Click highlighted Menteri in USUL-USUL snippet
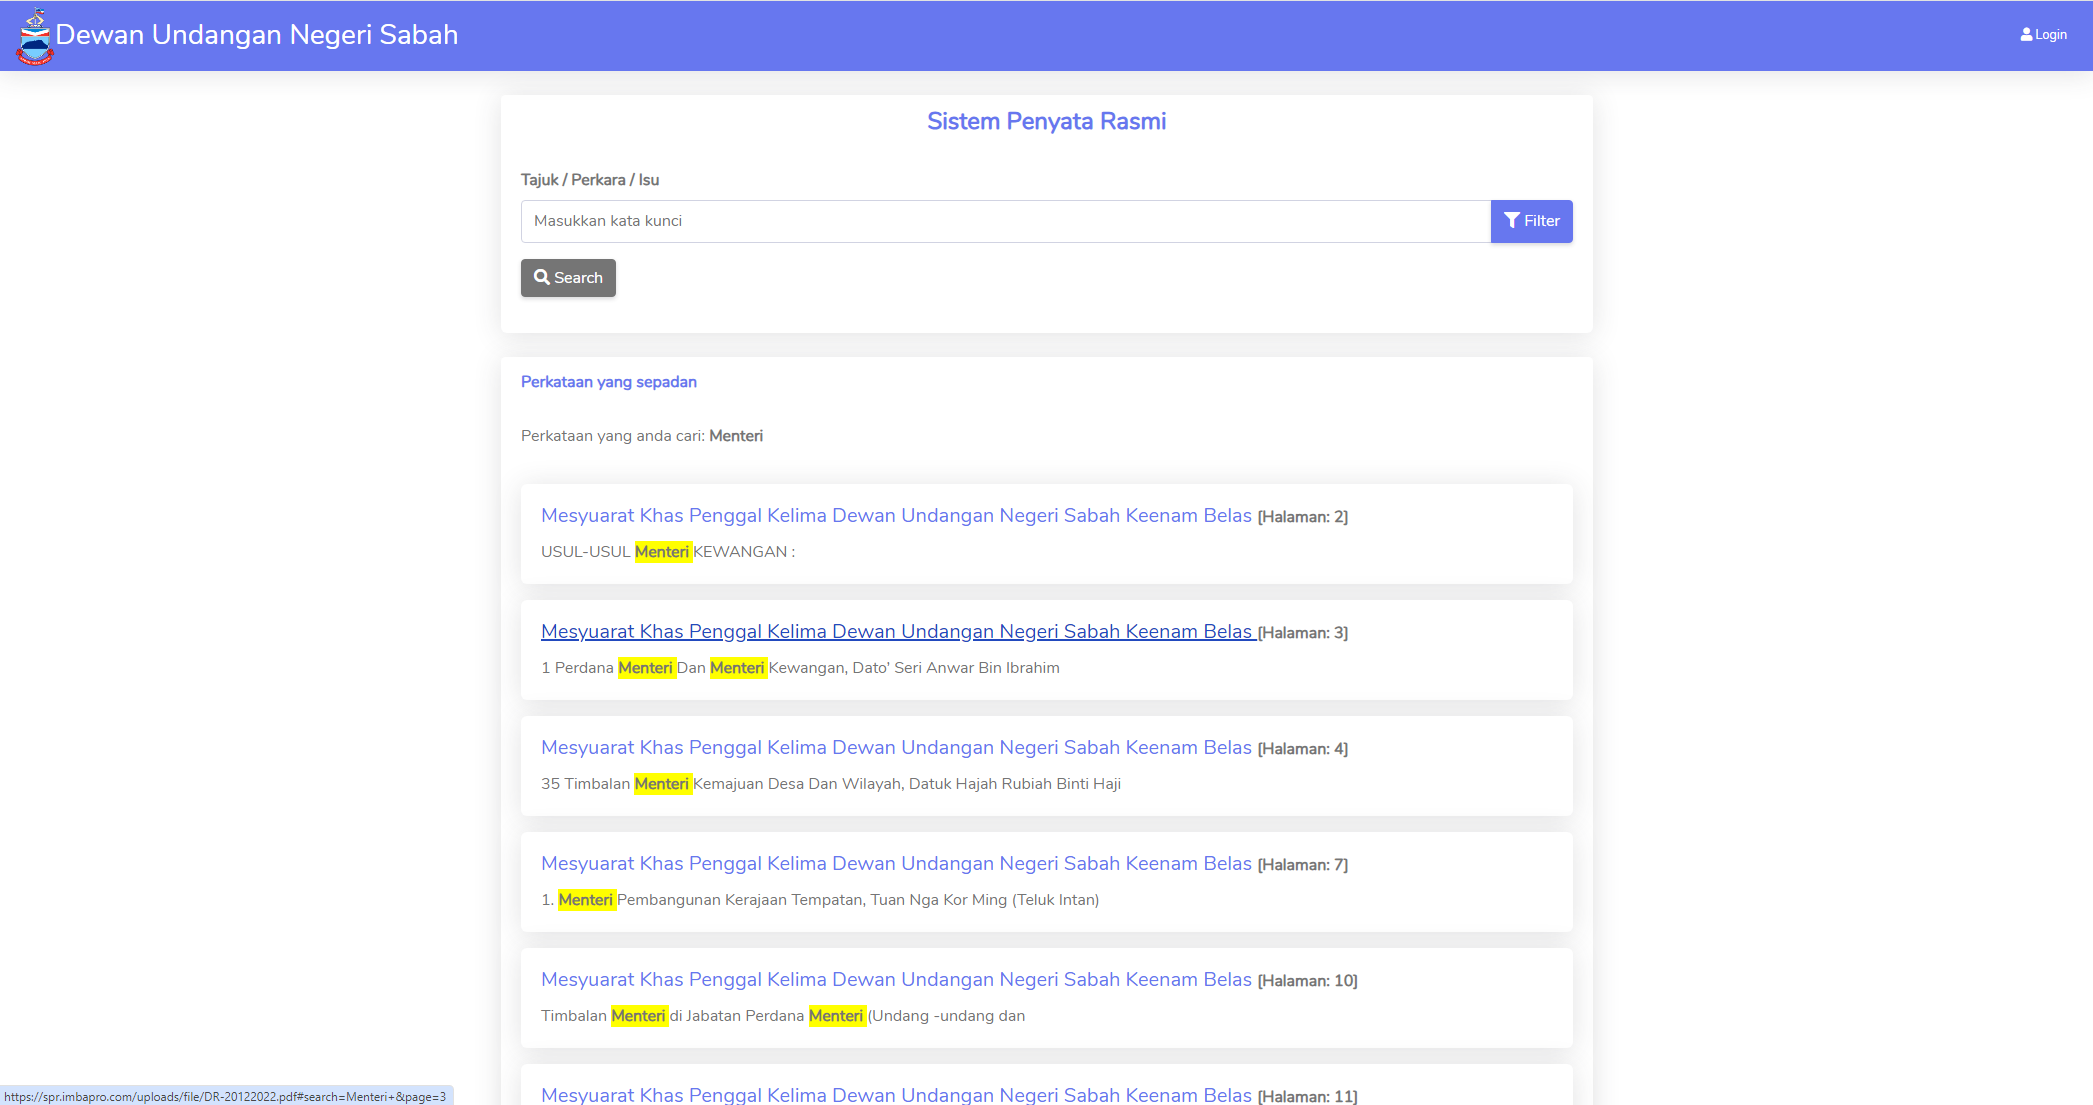Viewport: 2093px width, 1105px height. coord(662,552)
